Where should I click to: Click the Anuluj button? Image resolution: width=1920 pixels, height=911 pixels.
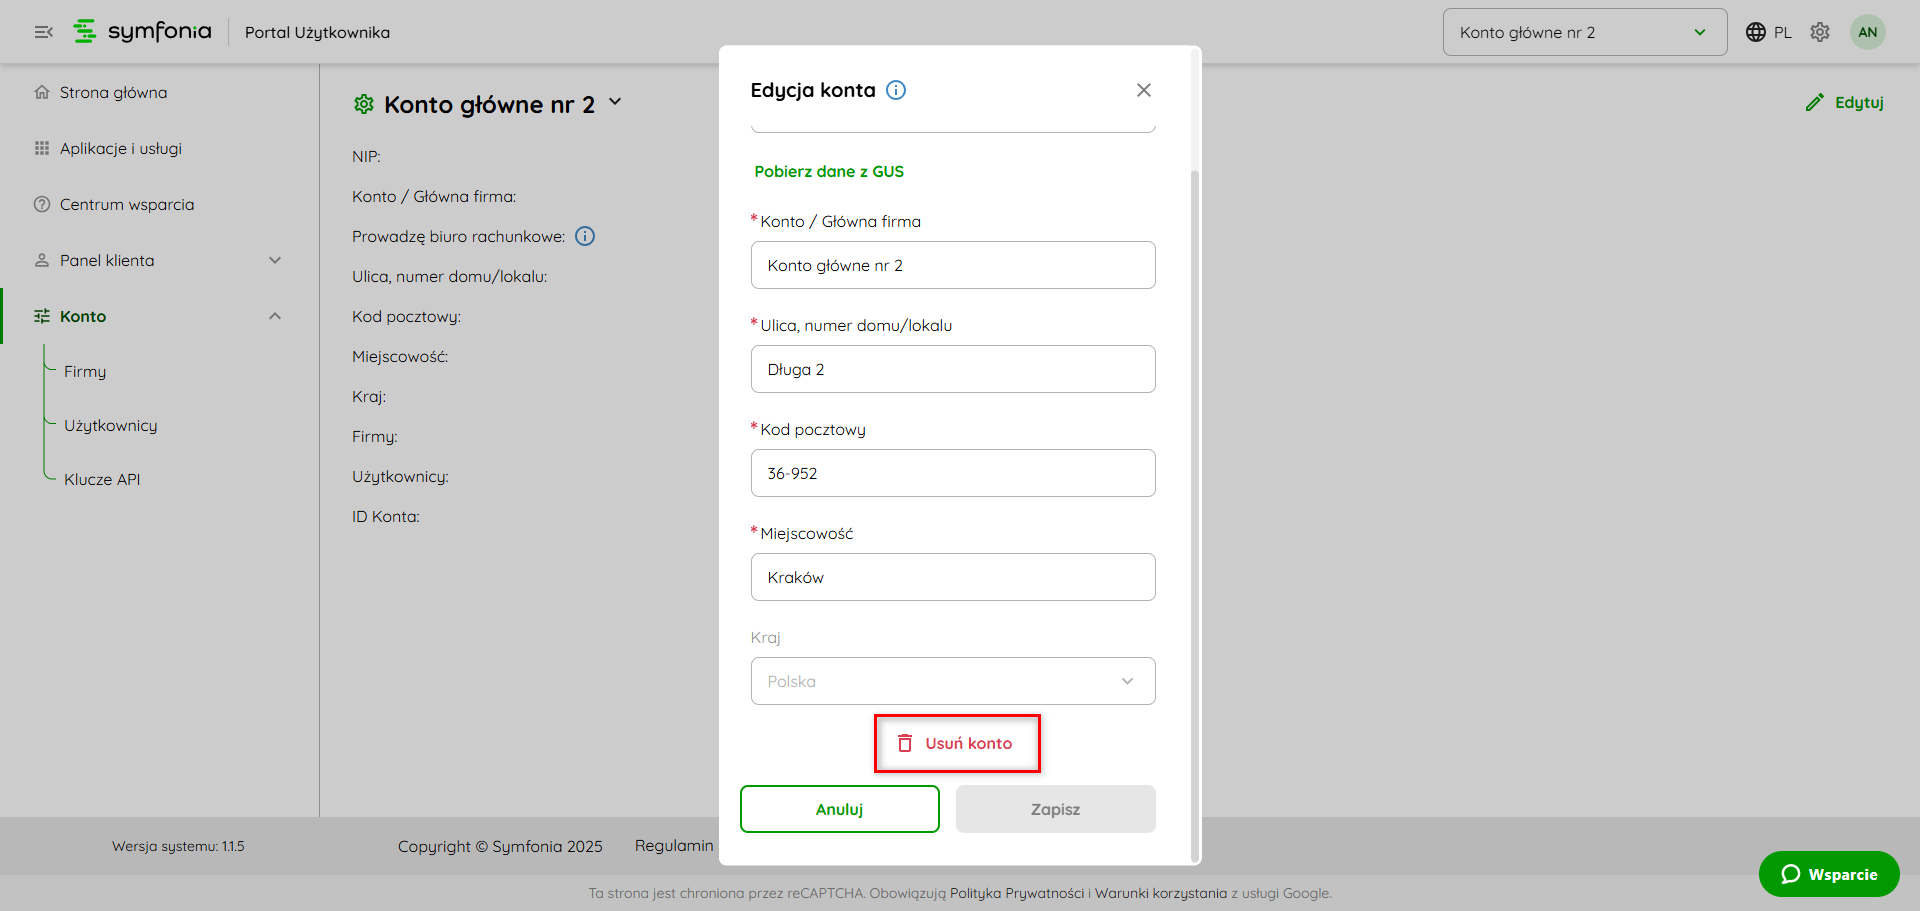pyautogui.click(x=839, y=809)
